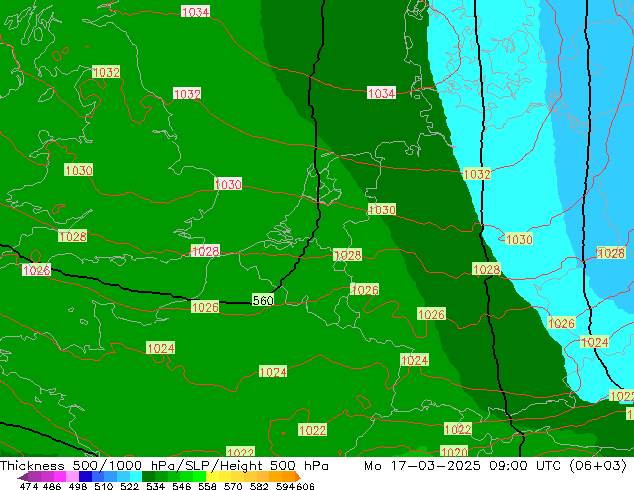Viewport: 634px width, 490px height.
Task: Click the 546 legend value
Action: pyautogui.click(x=181, y=486)
